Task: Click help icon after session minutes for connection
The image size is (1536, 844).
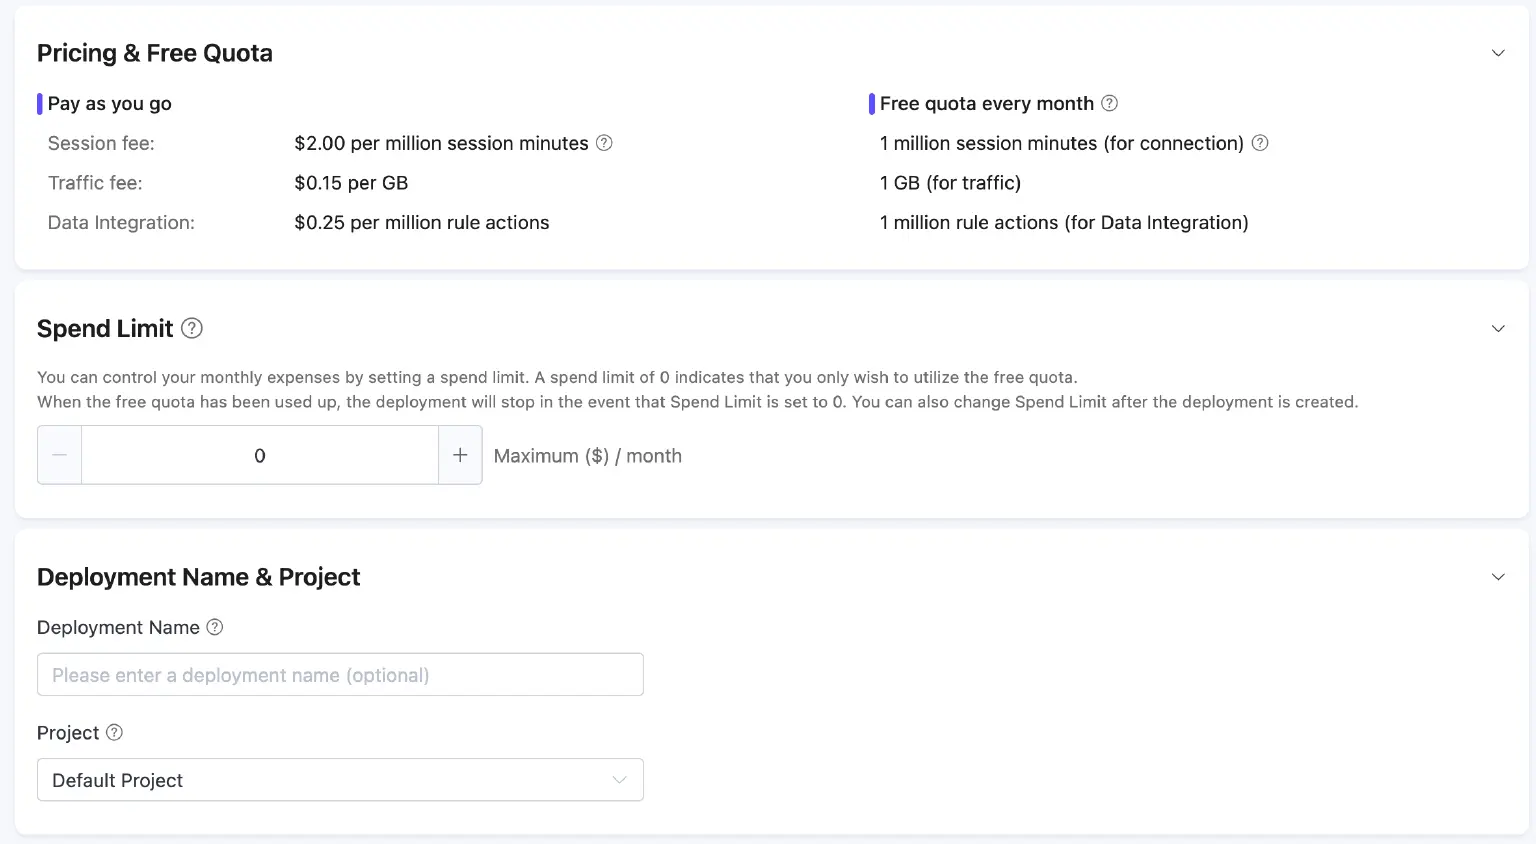Action: coord(1260,143)
